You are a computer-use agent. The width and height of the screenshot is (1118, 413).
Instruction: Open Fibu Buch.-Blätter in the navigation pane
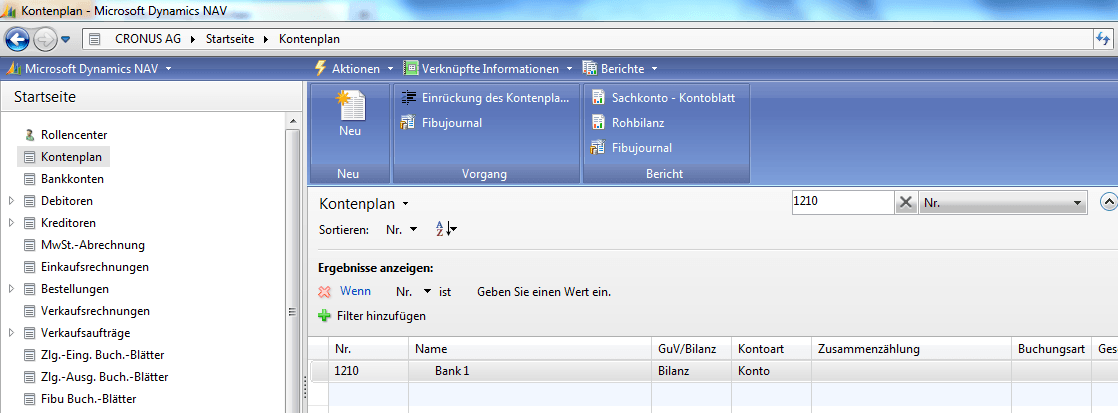(x=88, y=399)
